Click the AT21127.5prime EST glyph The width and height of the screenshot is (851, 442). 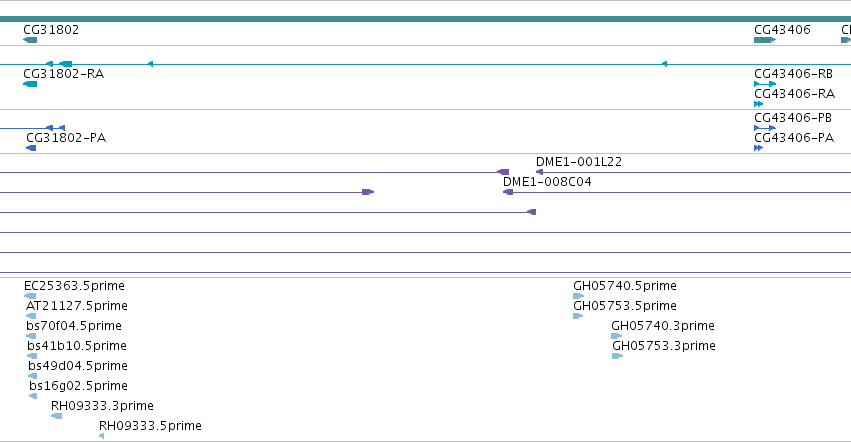(x=31, y=316)
